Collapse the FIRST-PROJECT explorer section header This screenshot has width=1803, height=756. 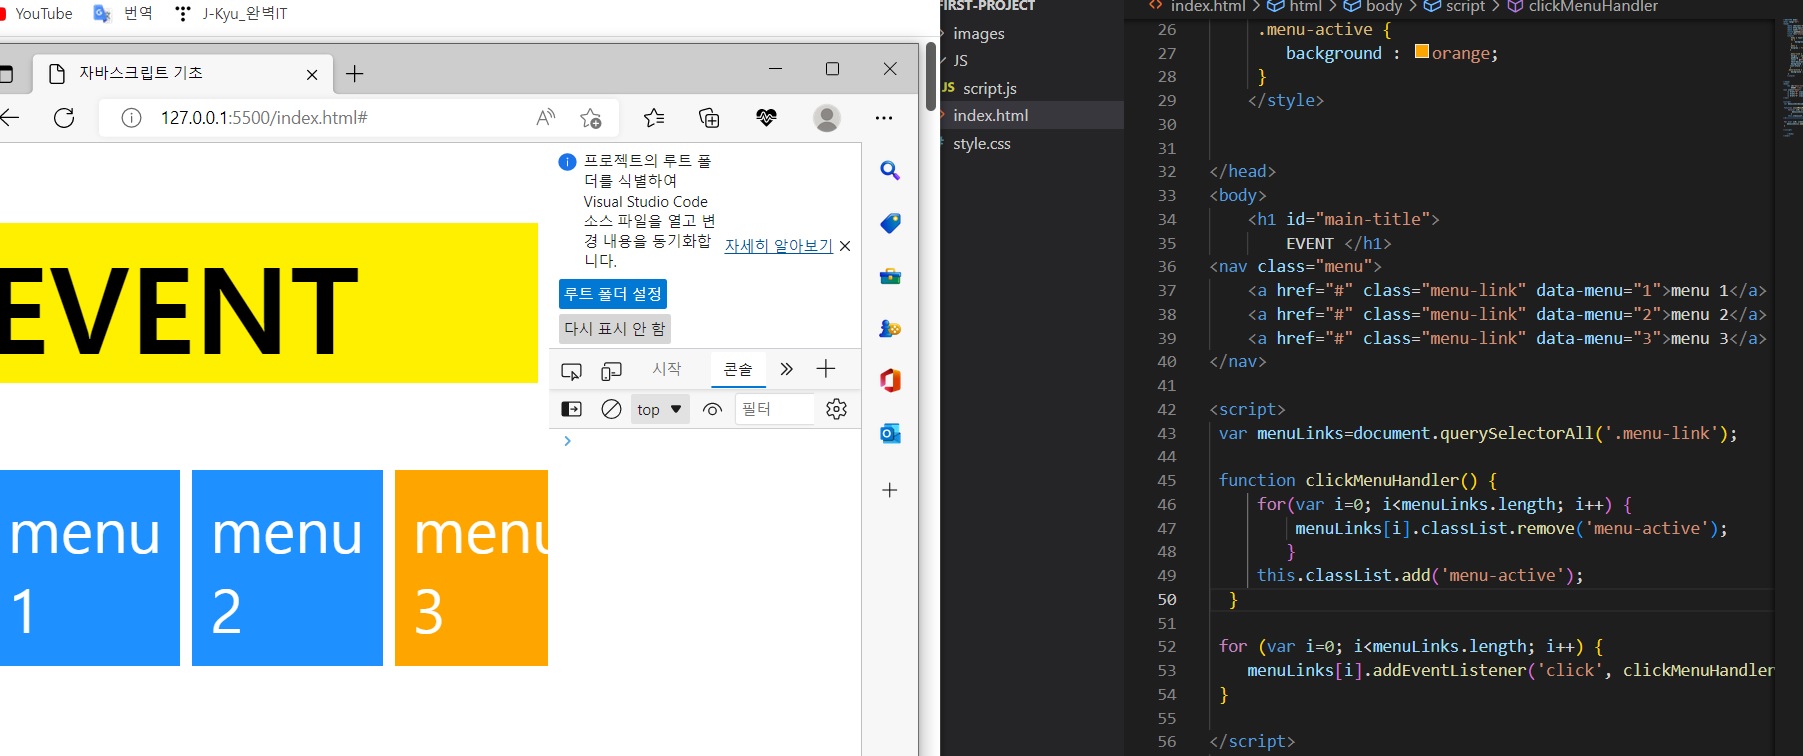(x=987, y=6)
